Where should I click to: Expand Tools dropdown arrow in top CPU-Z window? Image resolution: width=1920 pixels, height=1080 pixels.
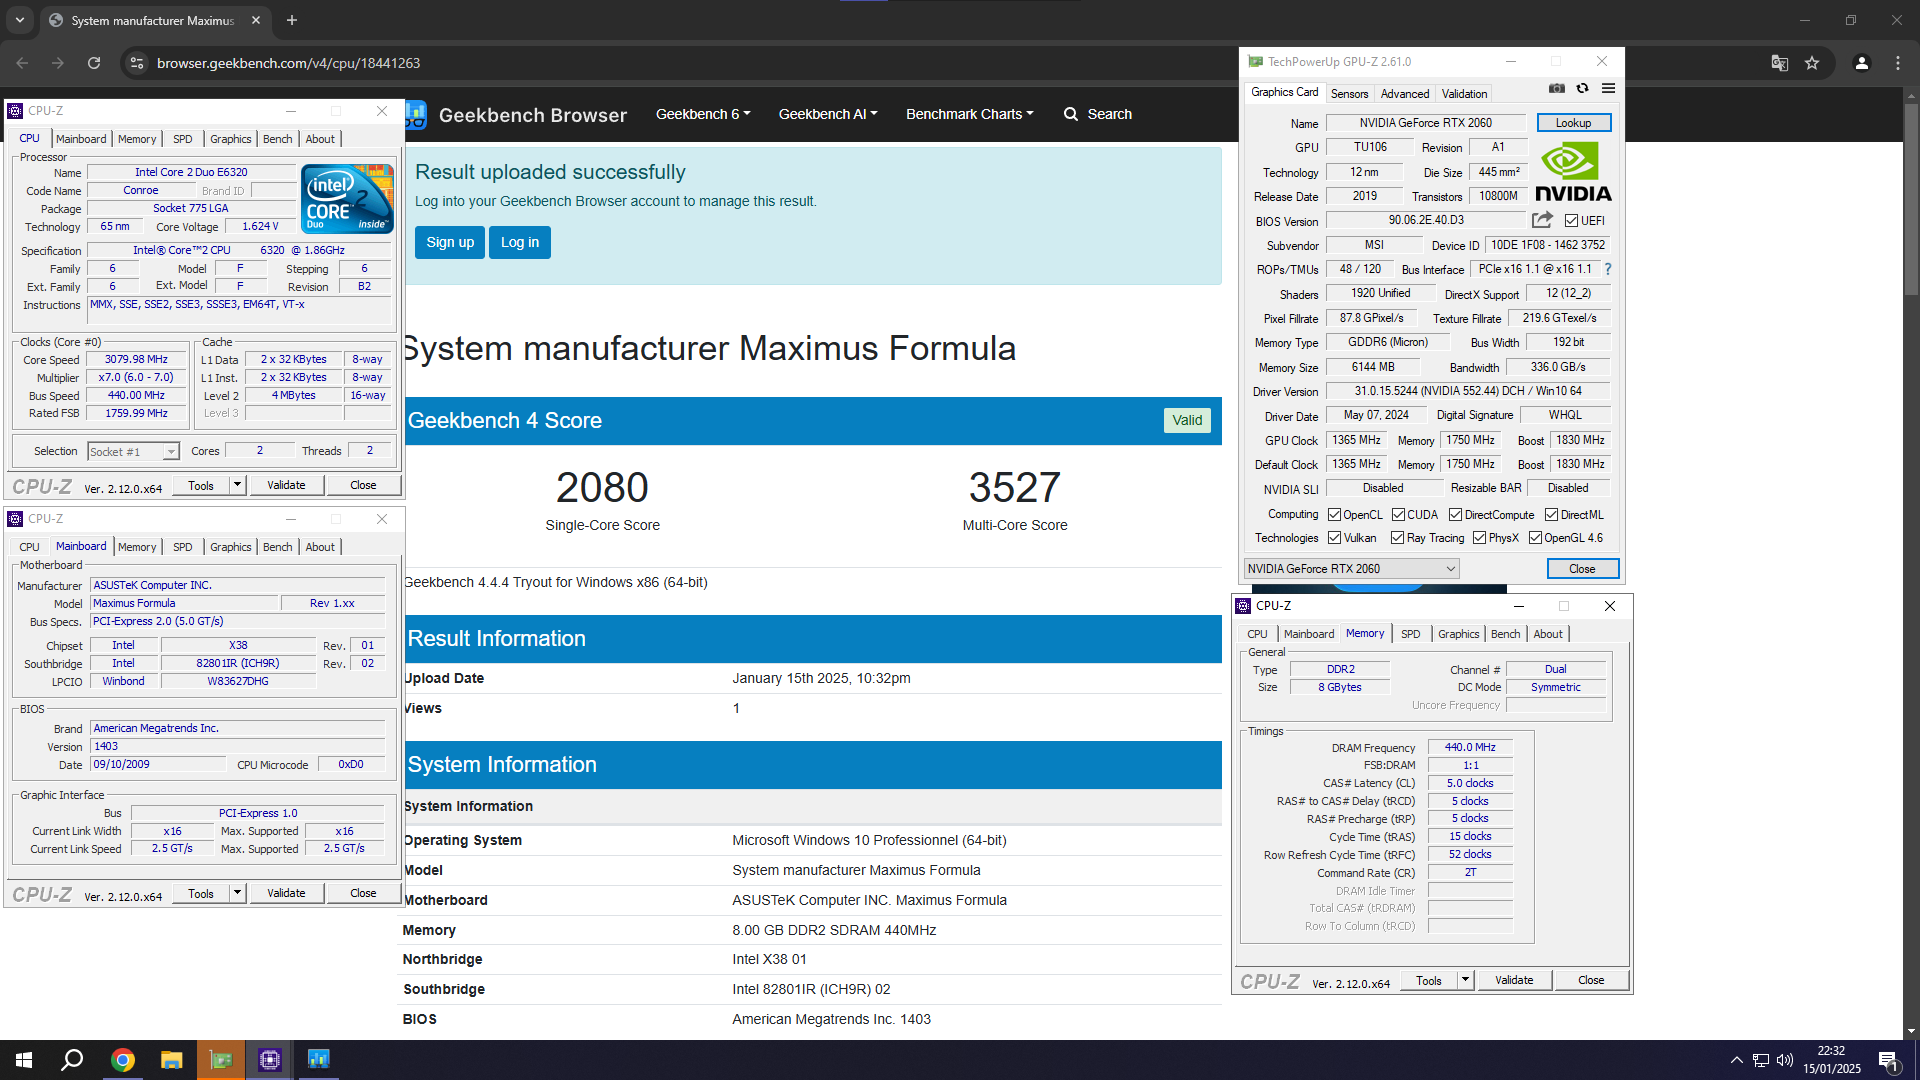click(237, 485)
